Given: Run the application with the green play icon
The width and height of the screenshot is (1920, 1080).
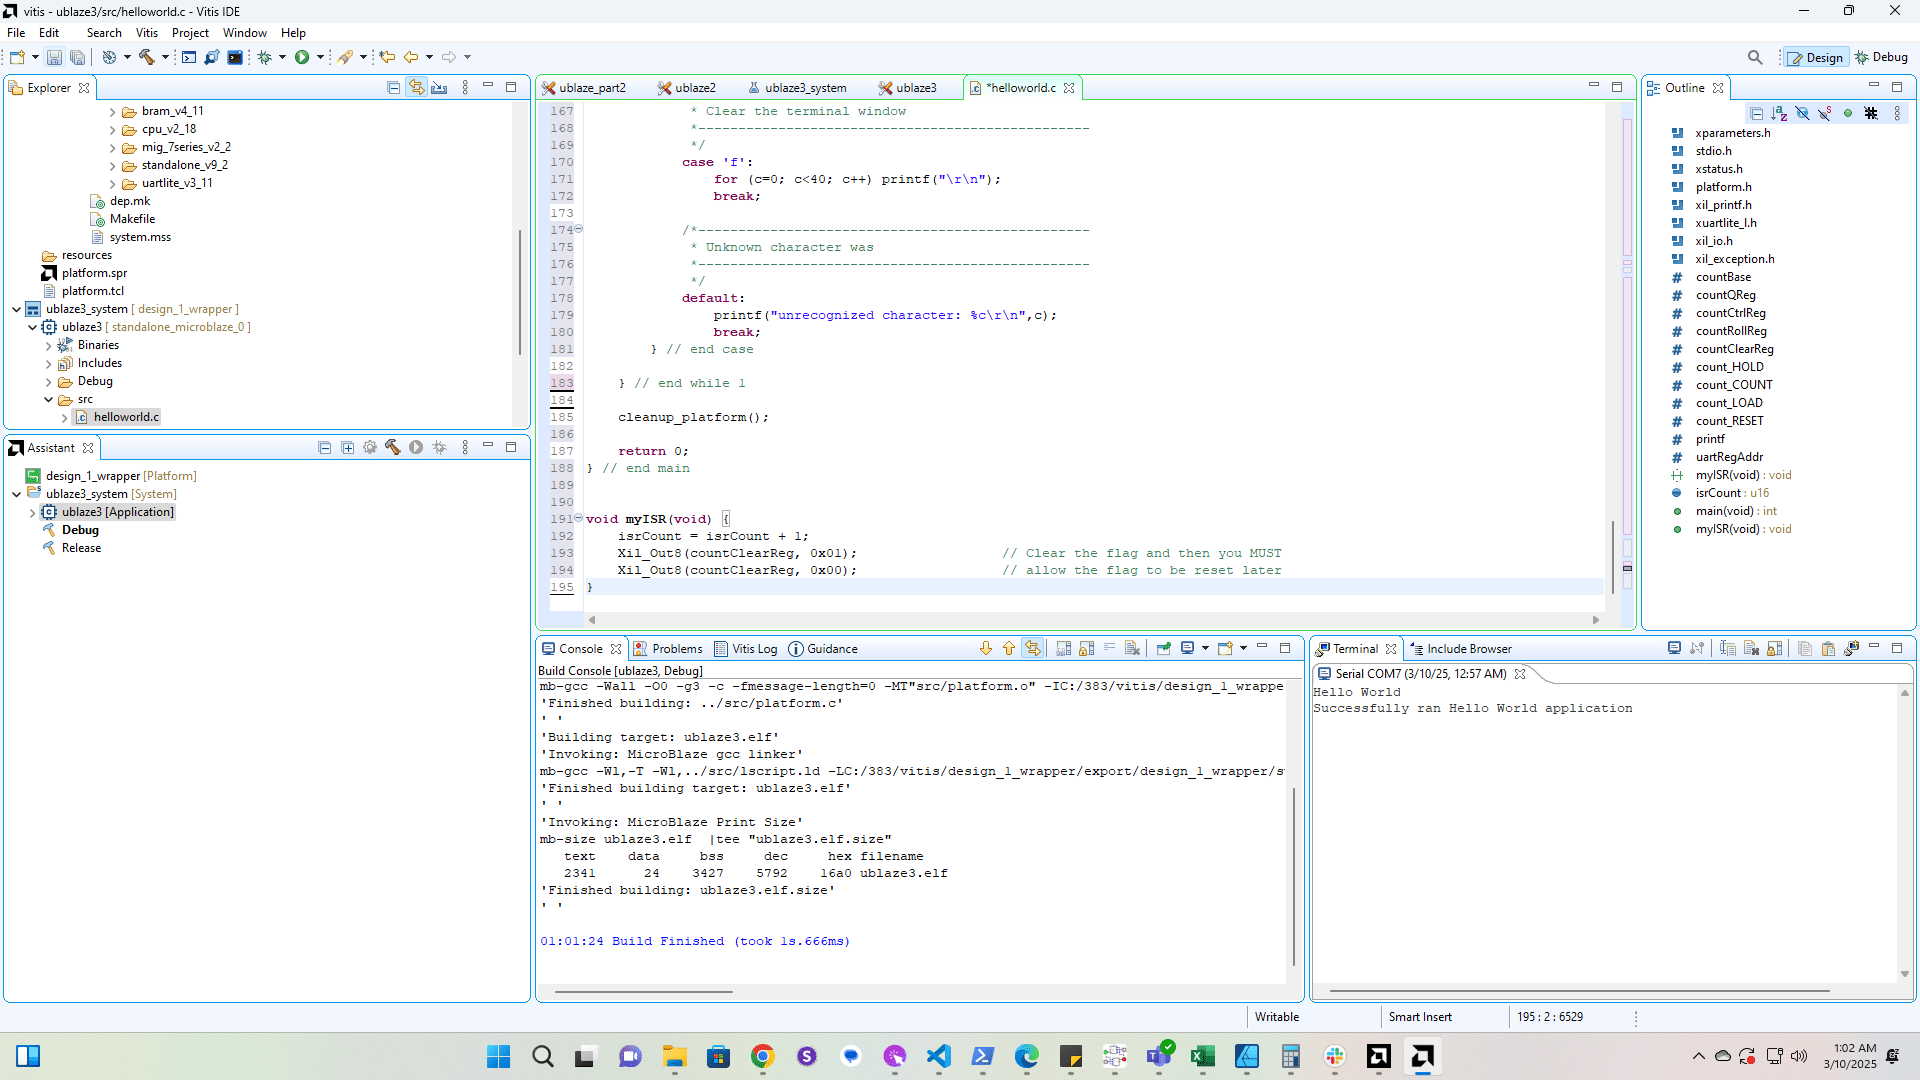Looking at the screenshot, I should pos(304,57).
